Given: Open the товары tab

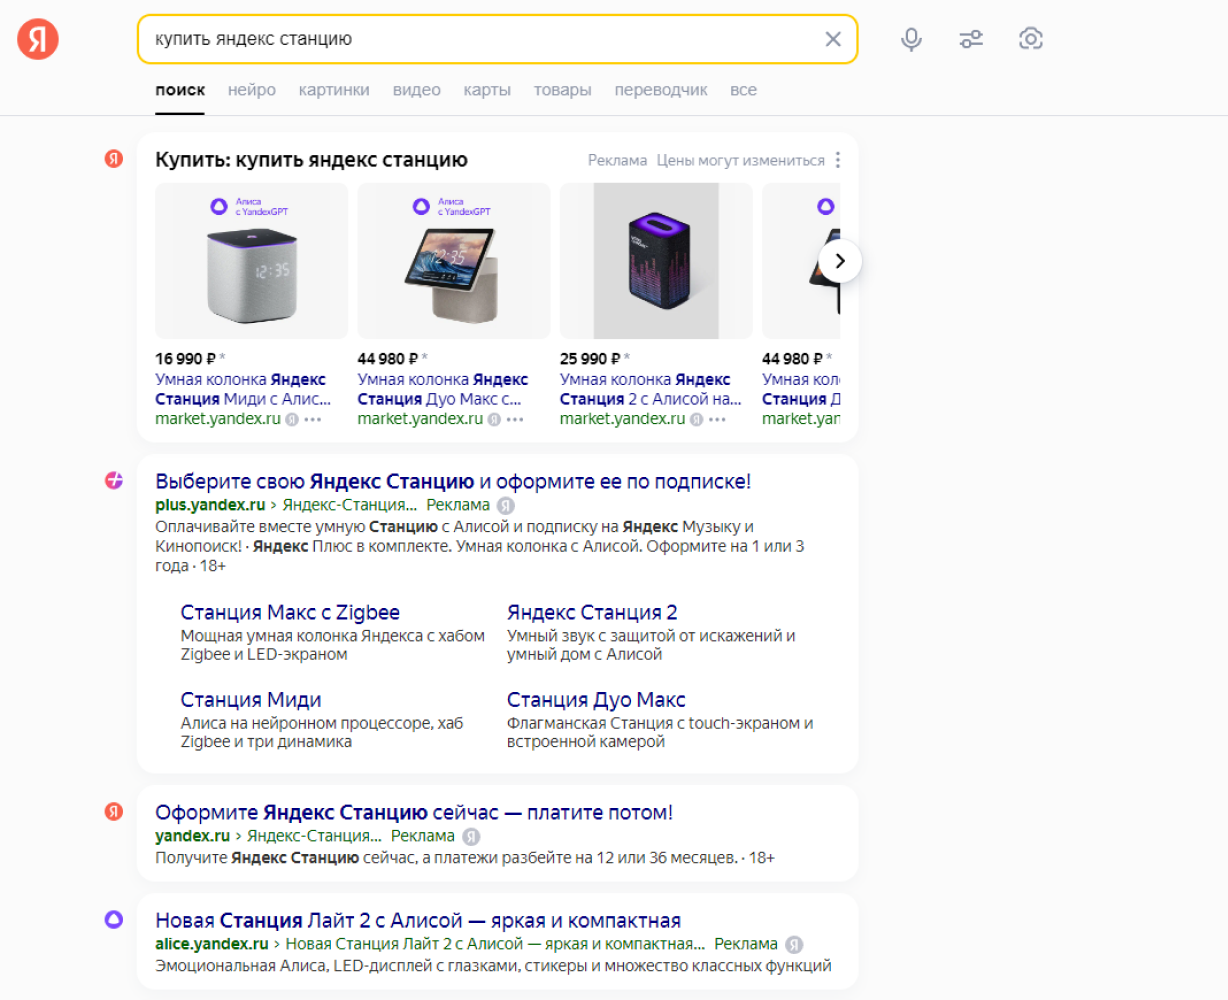Looking at the screenshot, I should click(563, 90).
